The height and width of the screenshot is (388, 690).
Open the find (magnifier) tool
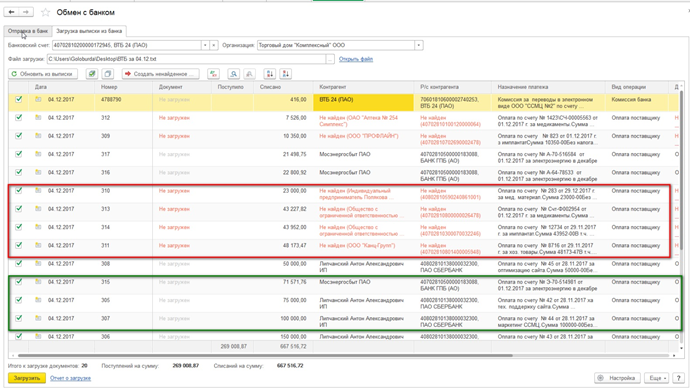click(234, 74)
